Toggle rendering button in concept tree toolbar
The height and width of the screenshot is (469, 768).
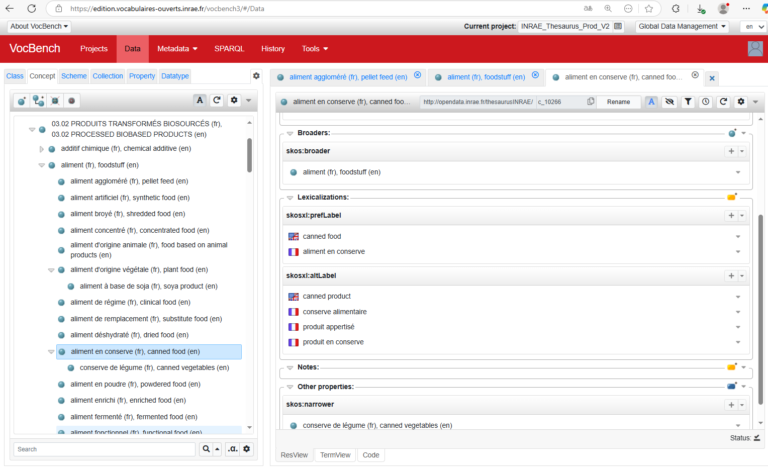200,101
